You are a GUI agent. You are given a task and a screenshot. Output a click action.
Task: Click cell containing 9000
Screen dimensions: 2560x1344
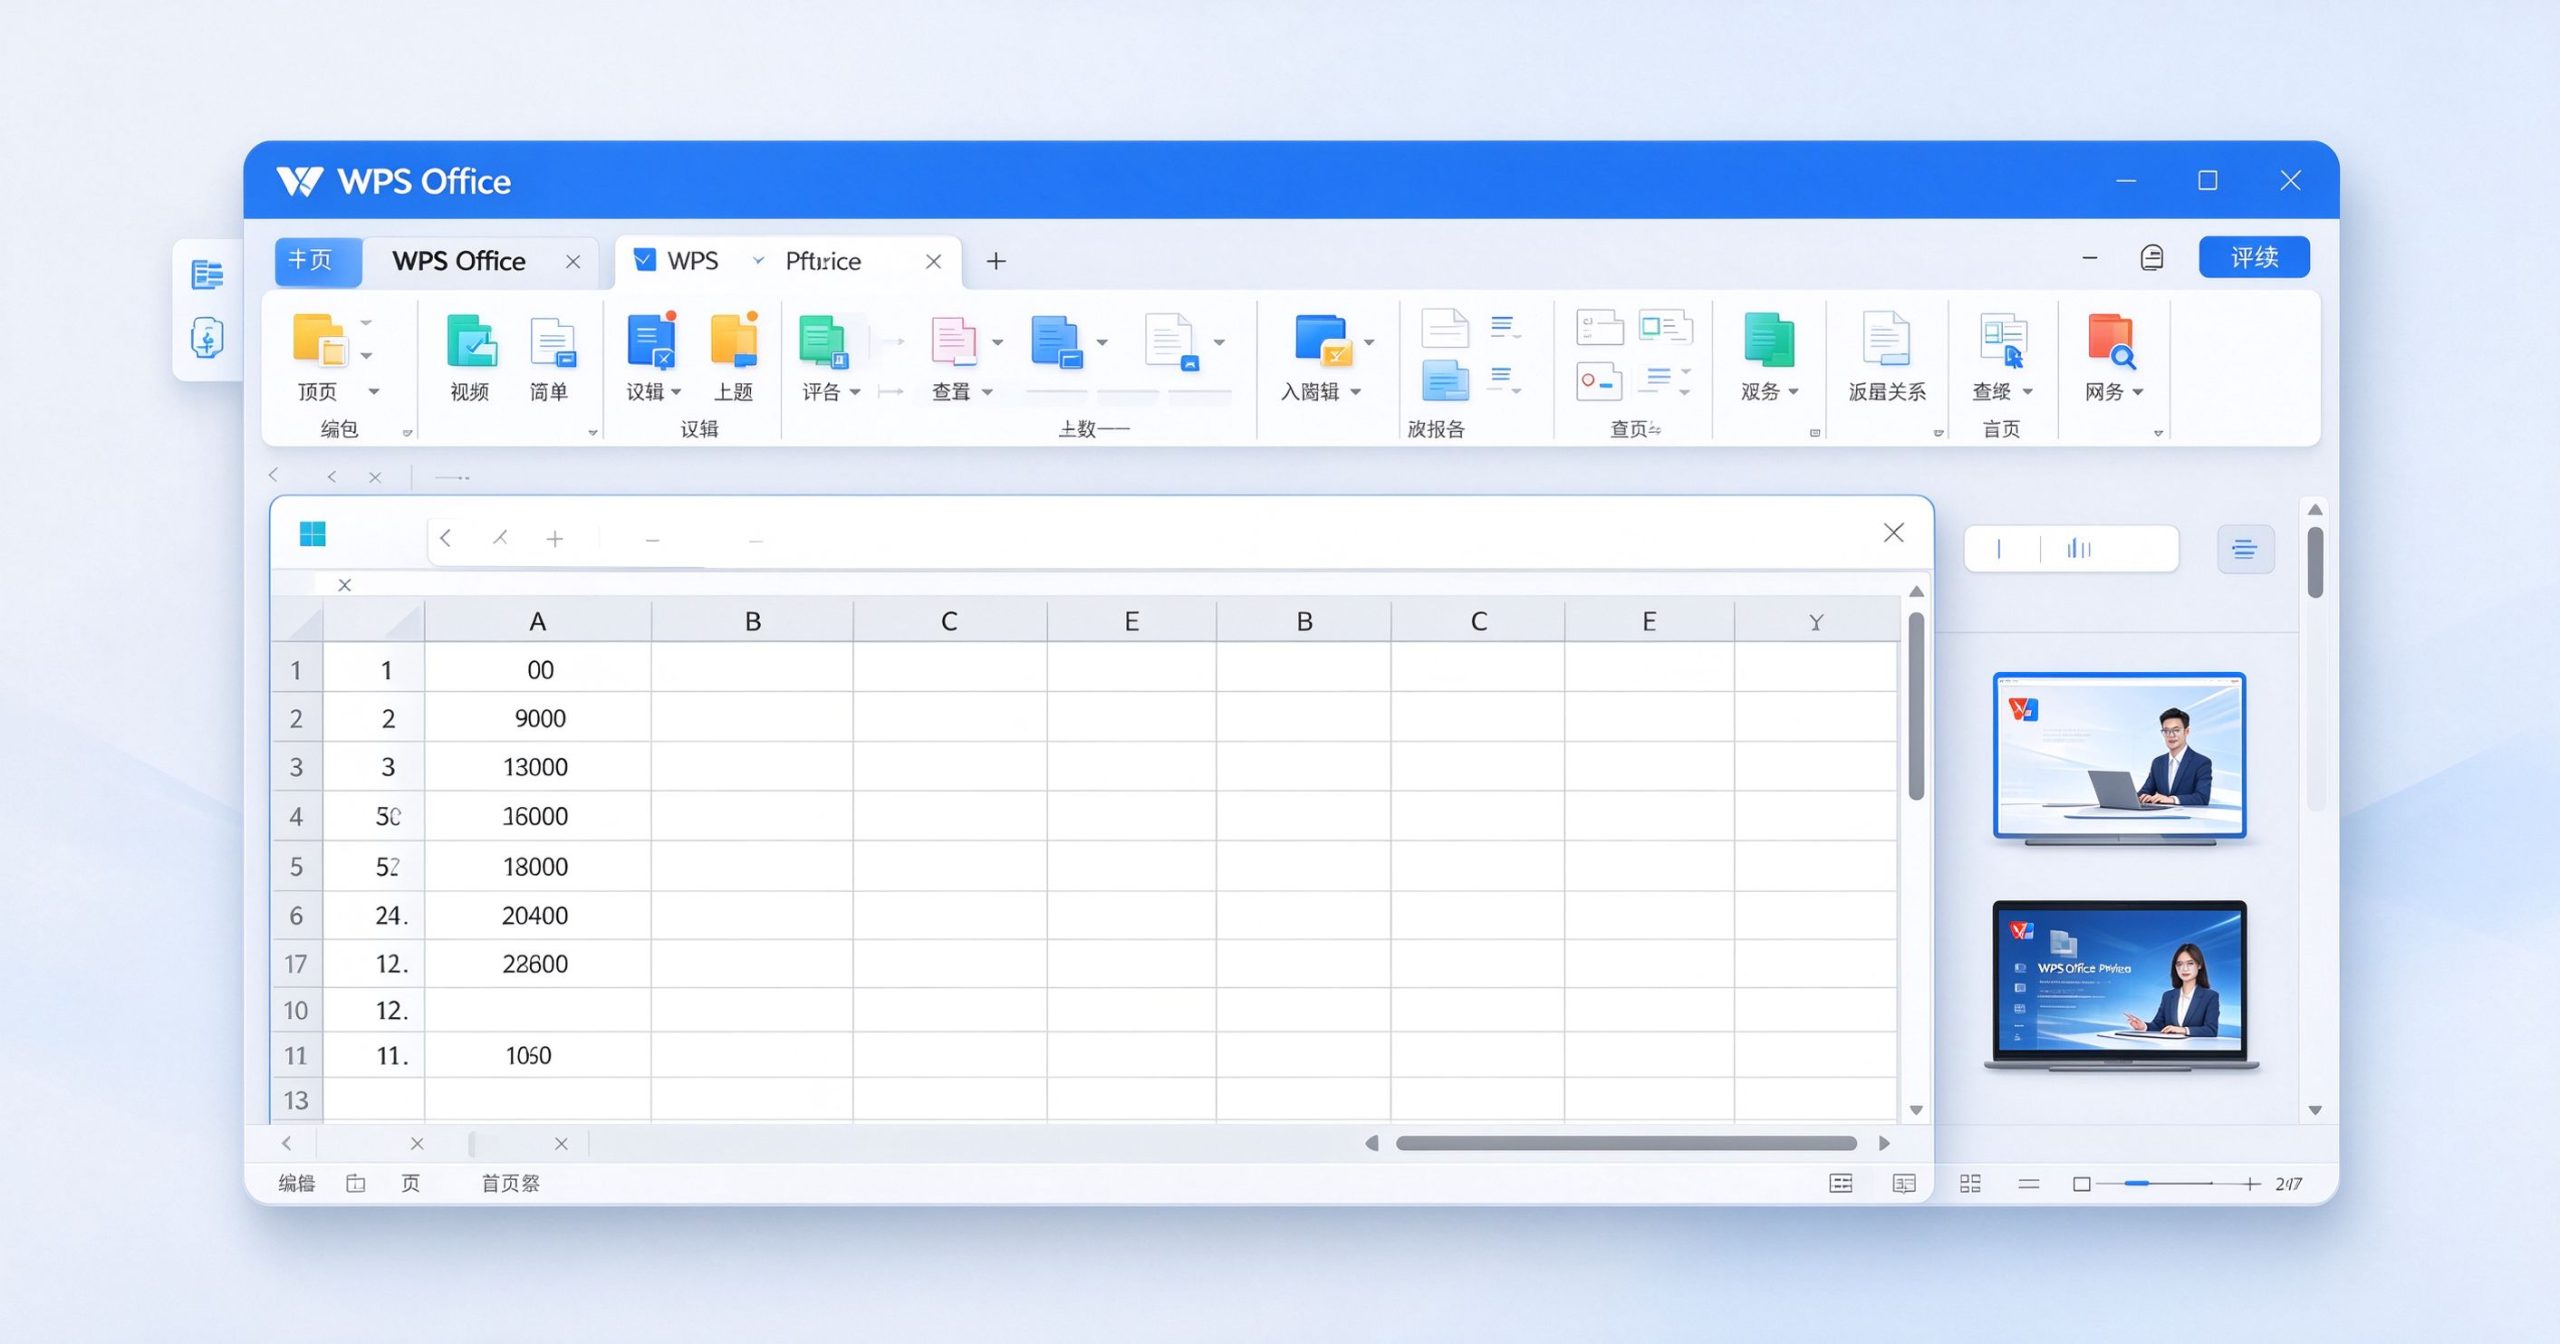tap(538, 718)
